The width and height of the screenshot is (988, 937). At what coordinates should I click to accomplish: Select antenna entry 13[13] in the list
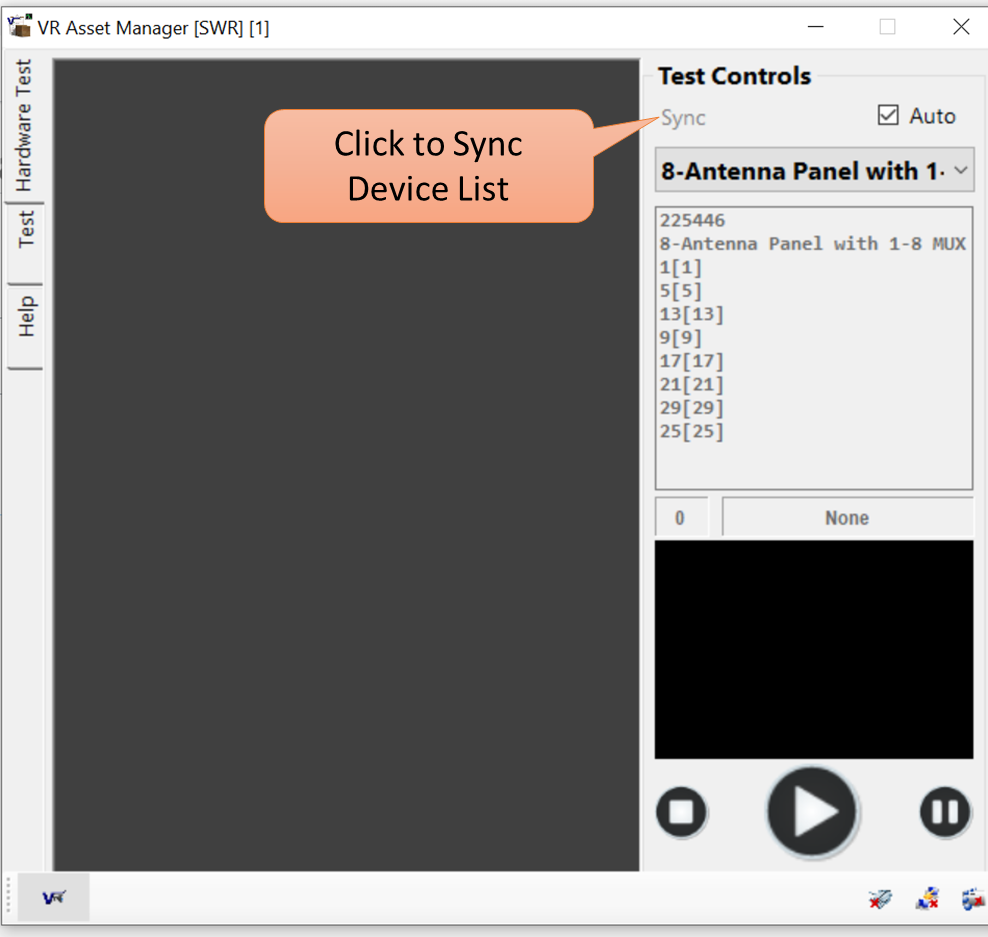point(691,314)
